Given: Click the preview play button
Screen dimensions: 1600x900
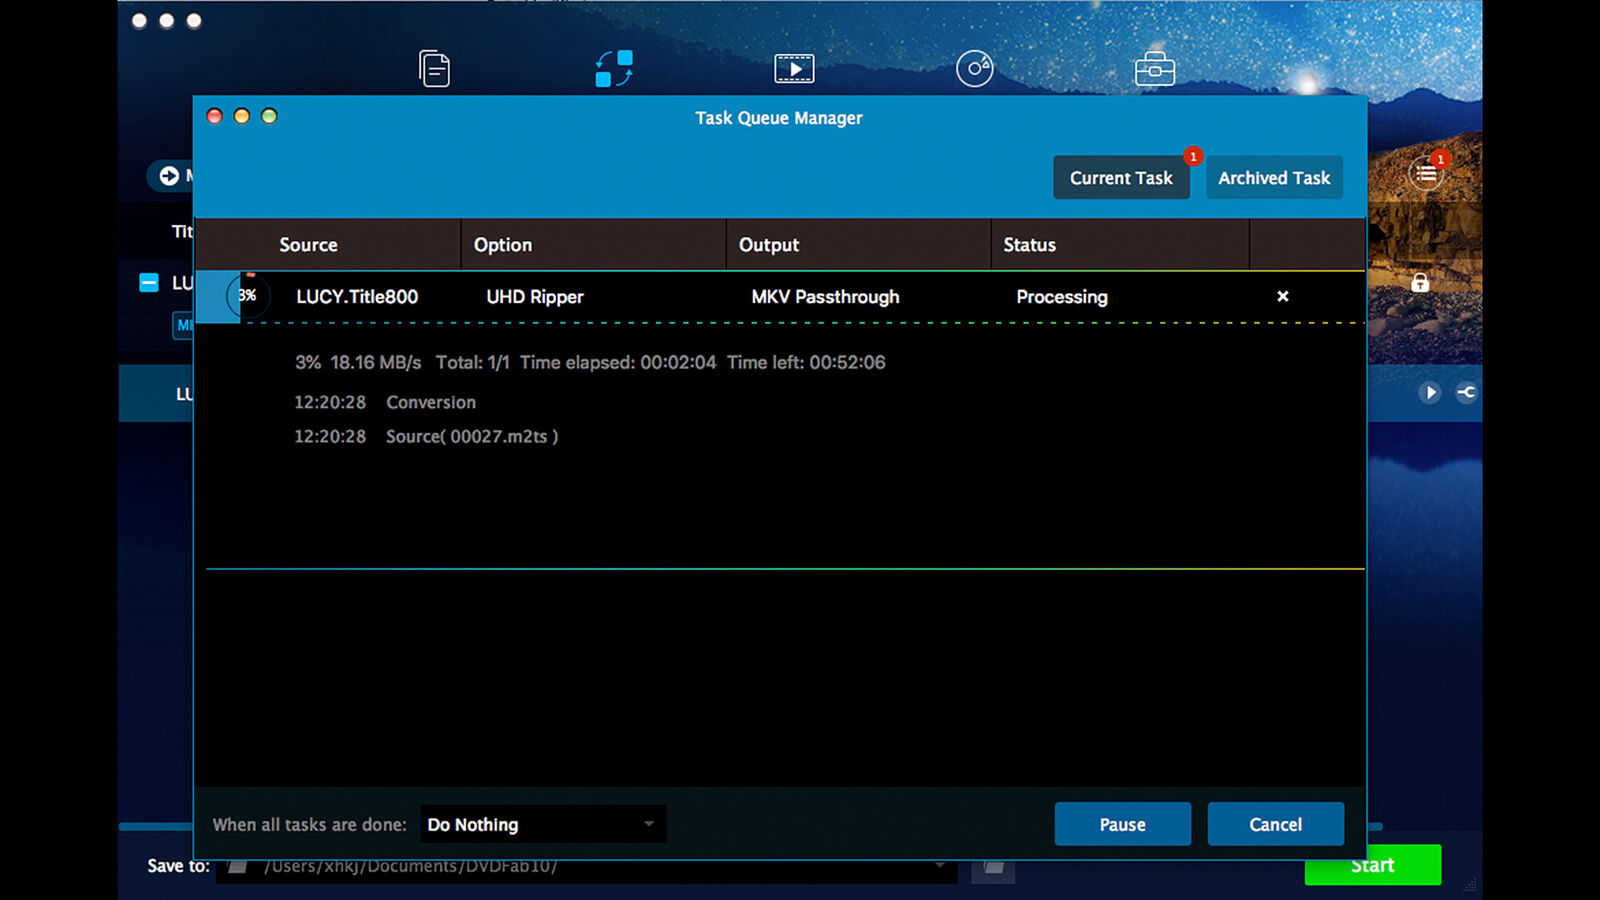Looking at the screenshot, I should [x=1430, y=393].
